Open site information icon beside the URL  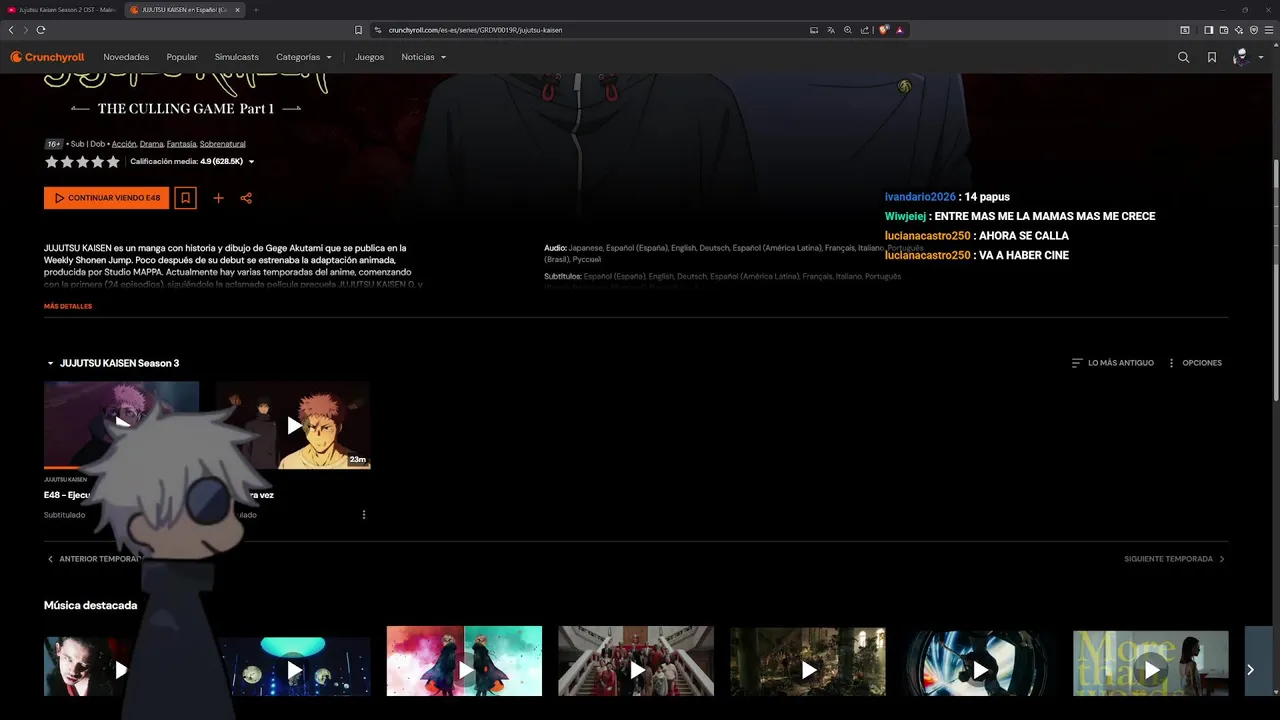(378, 30)
